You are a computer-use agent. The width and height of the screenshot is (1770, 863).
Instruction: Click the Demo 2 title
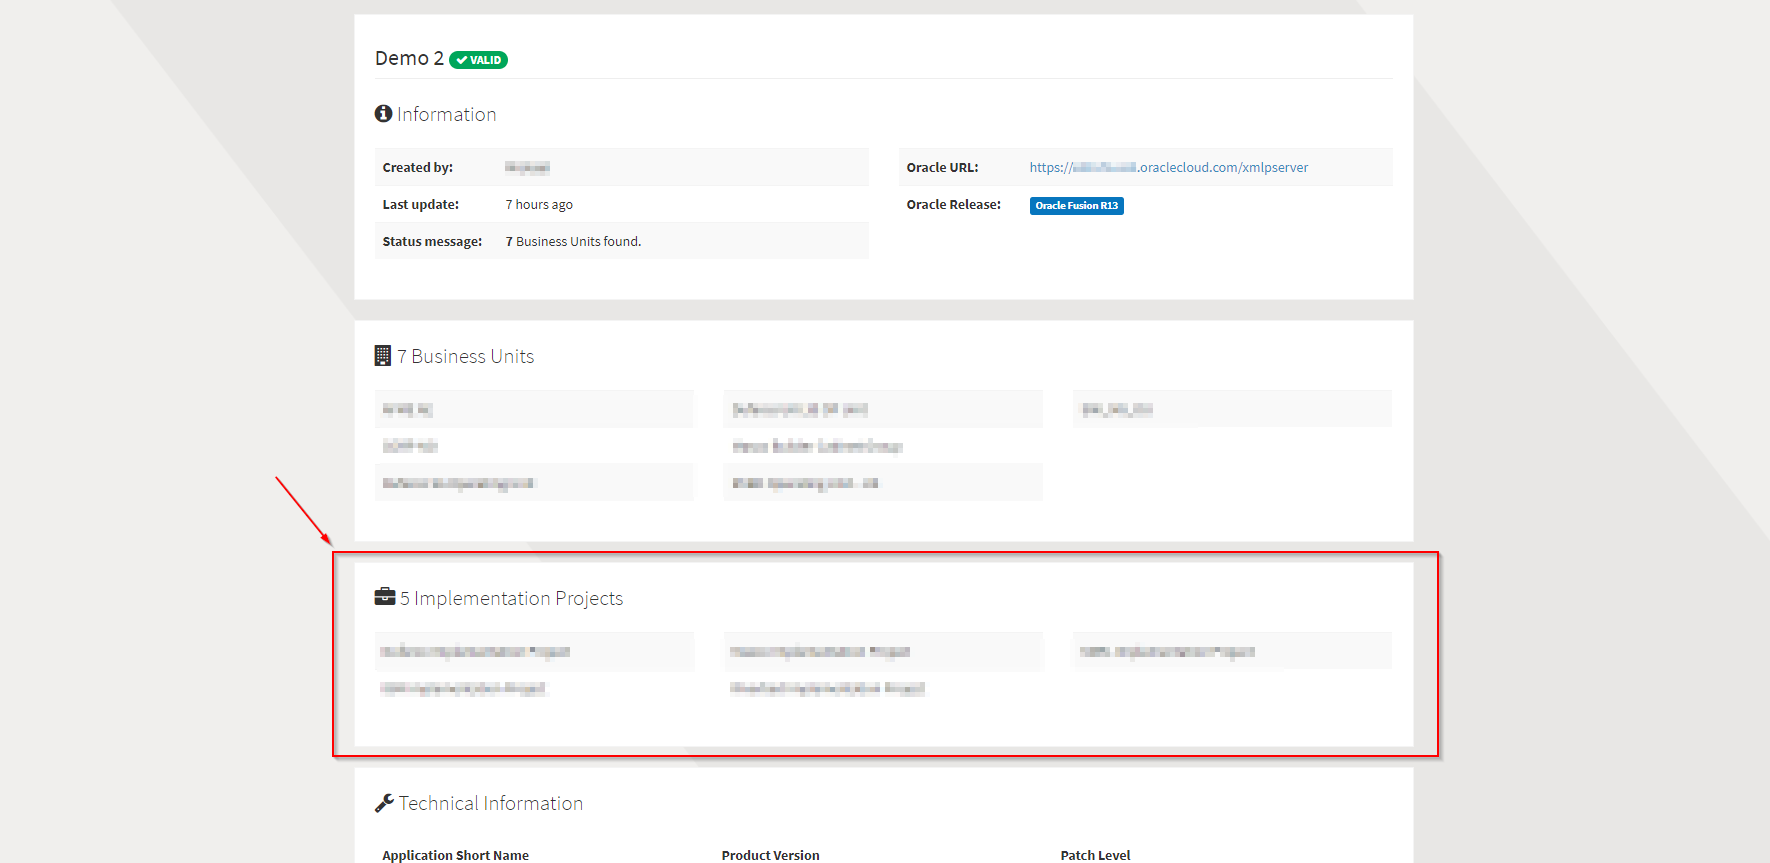409,59
